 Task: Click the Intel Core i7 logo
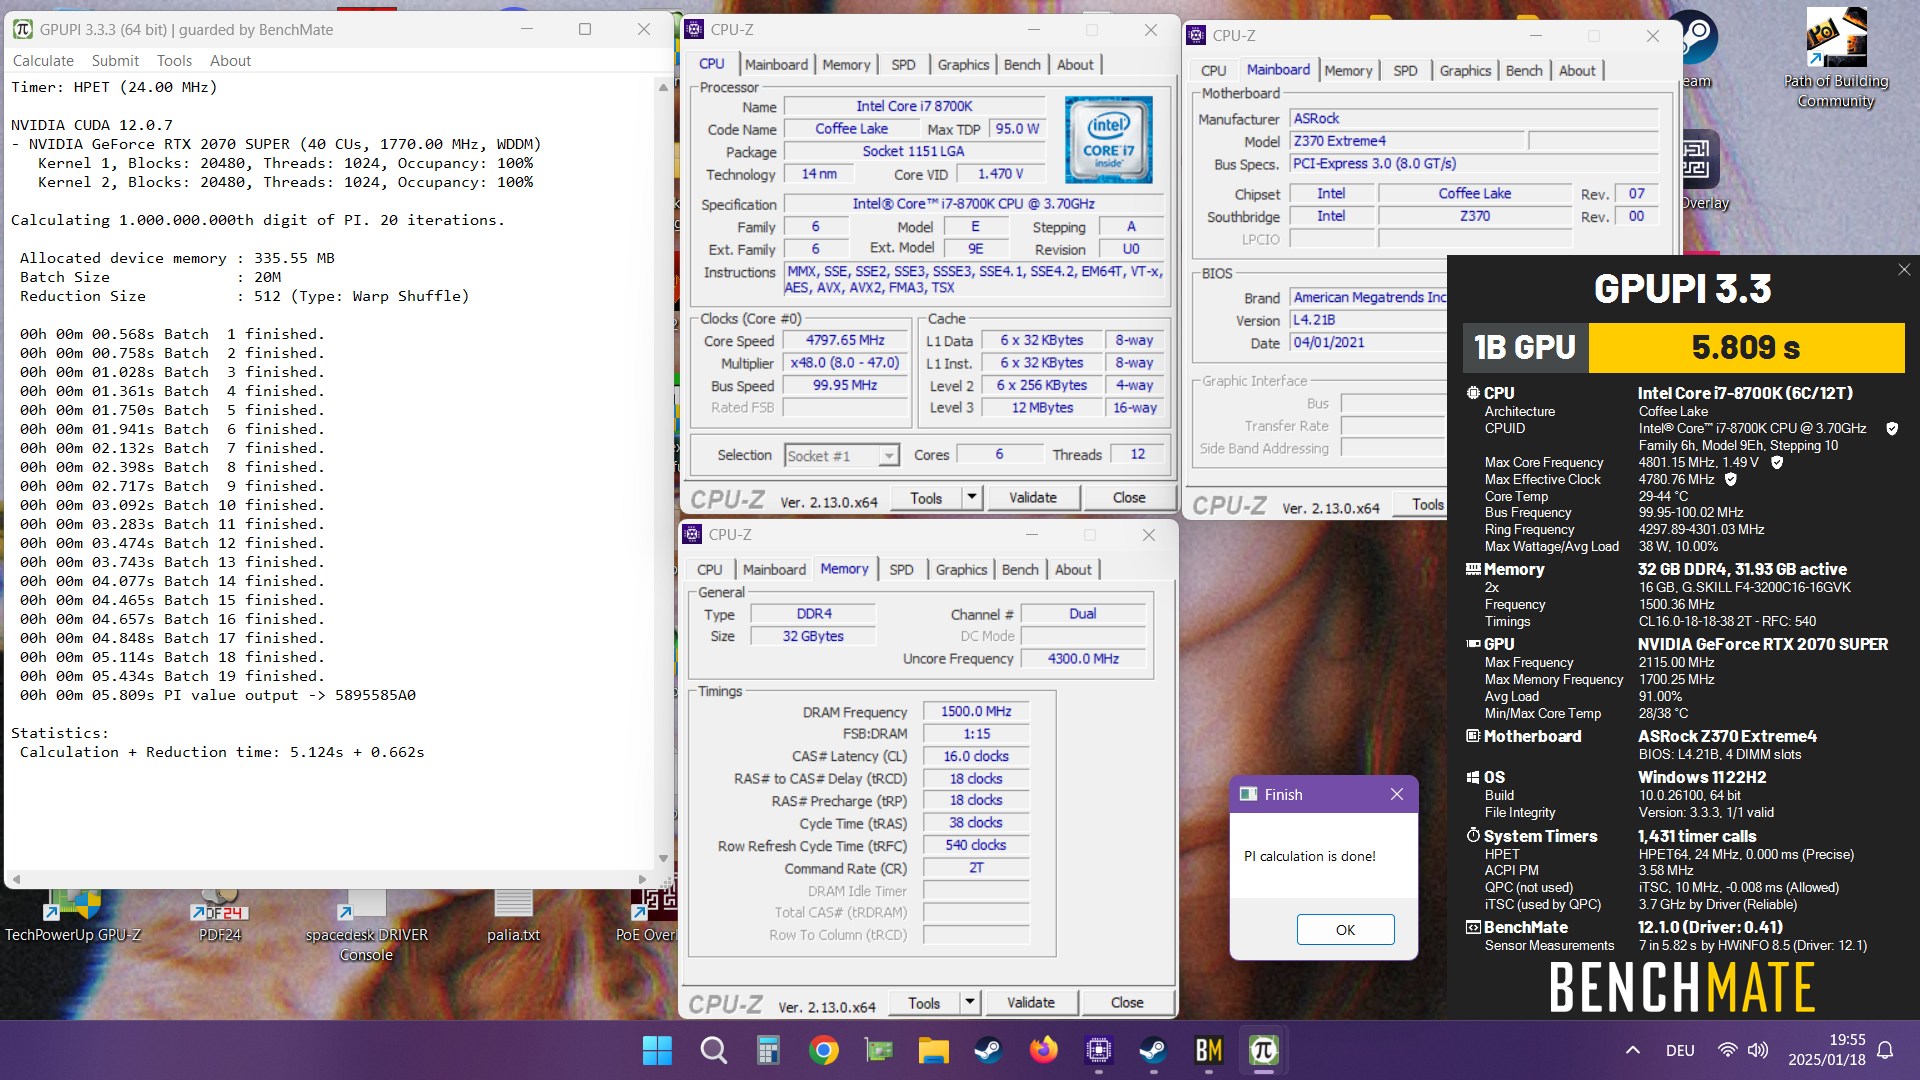[1108, 140]
